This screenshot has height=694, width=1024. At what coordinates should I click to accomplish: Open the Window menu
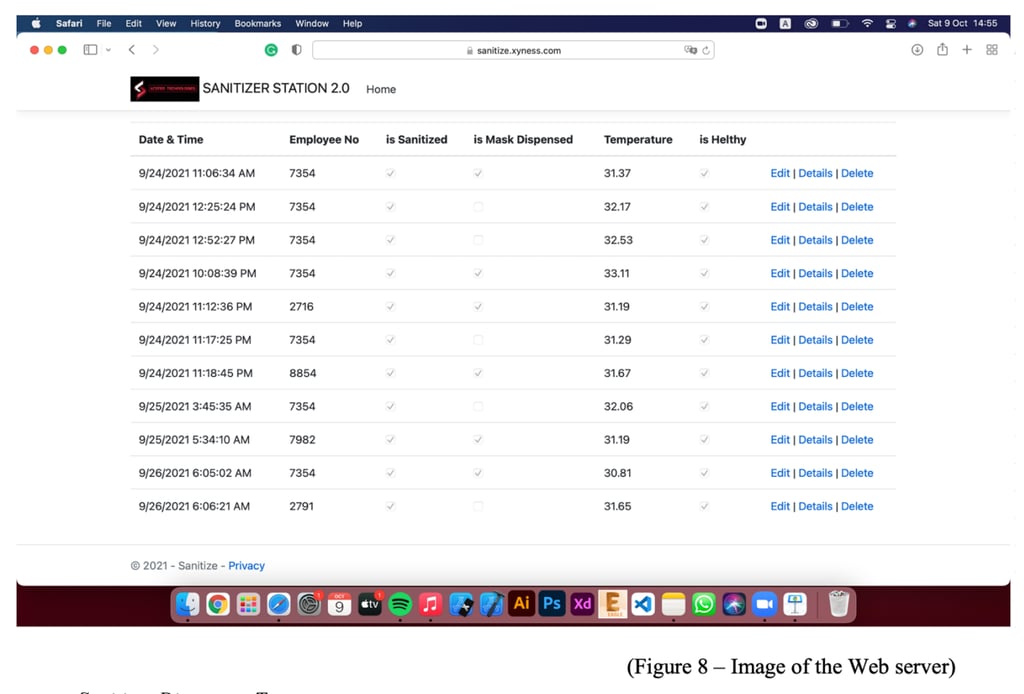coord(312,24)
